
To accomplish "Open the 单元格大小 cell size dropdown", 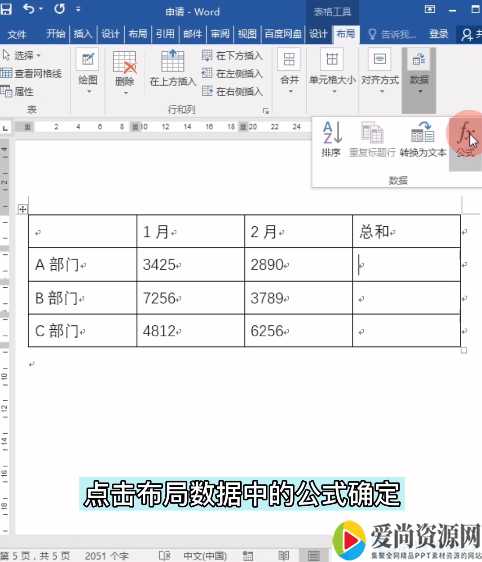I will (332, 72).
